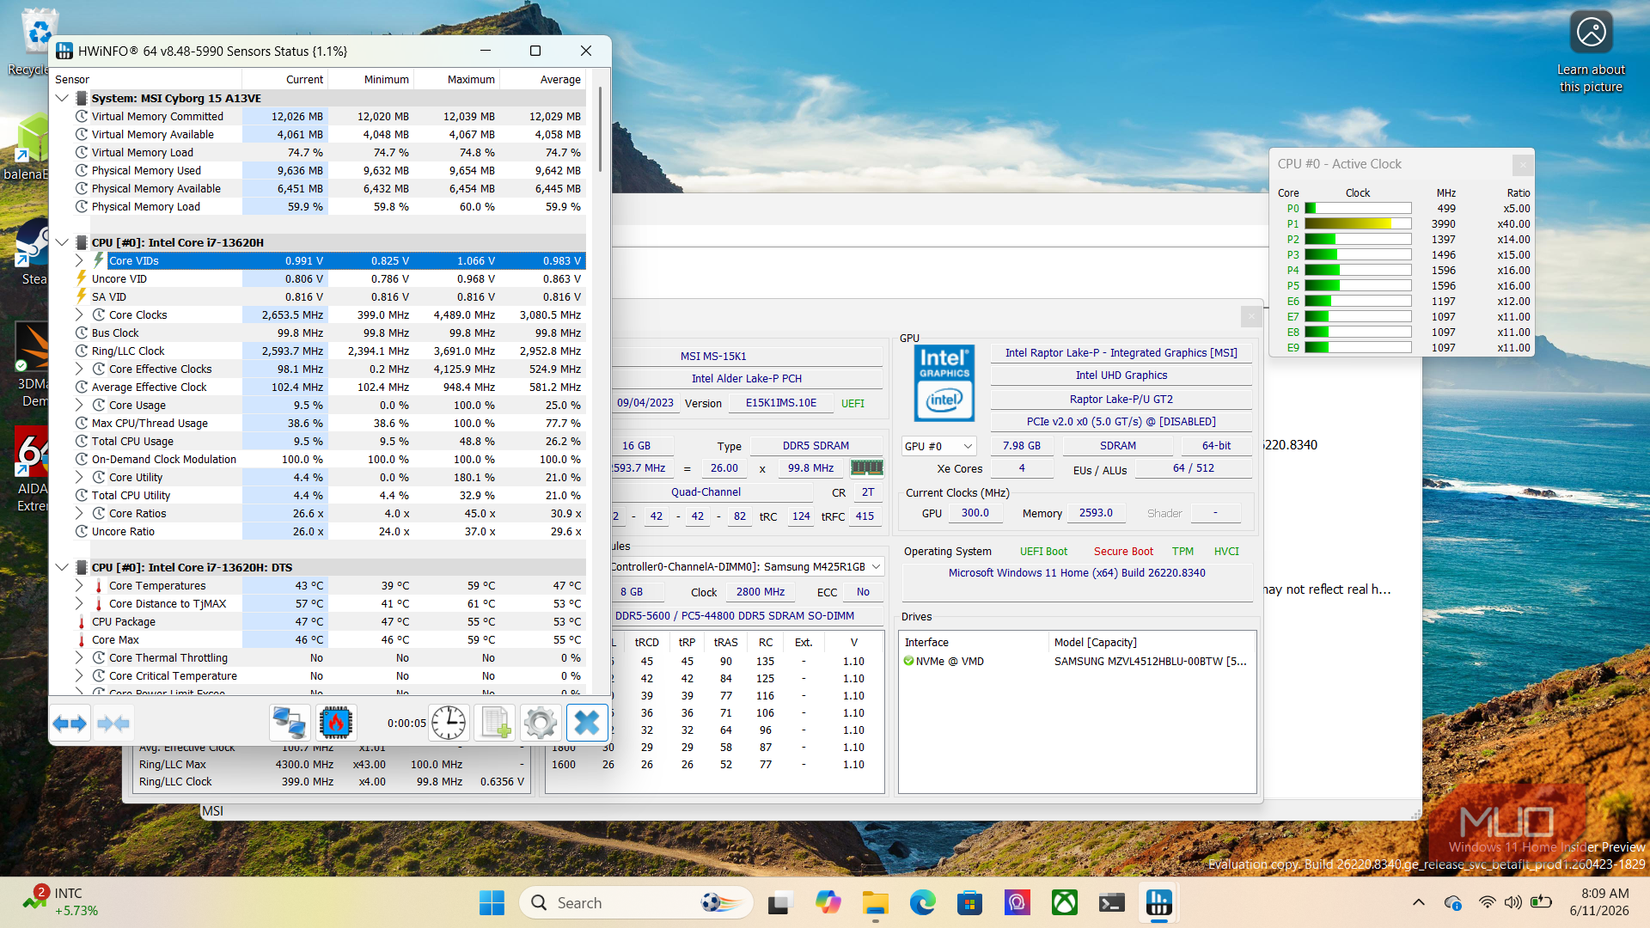
Task: Close the CPU #0 Active Clock panel
Action: coord(1522,164)
